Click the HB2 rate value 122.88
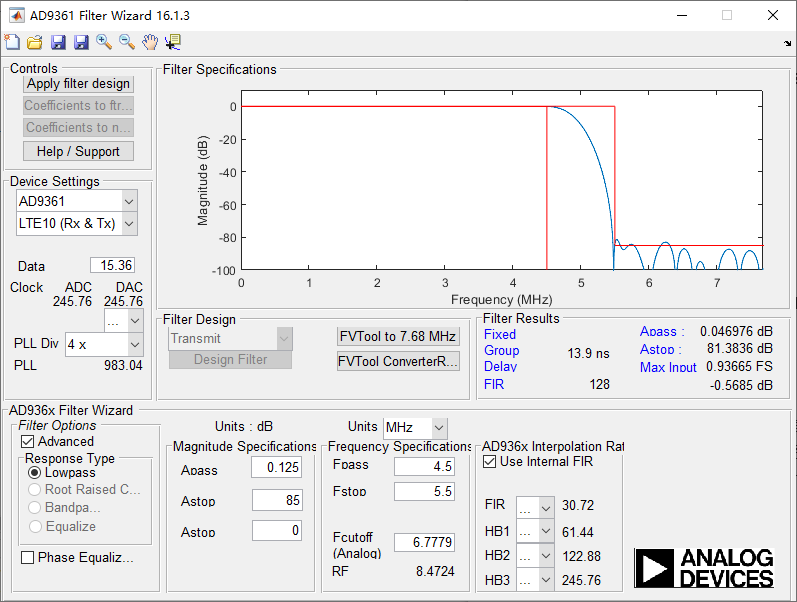The height and width of the screenshot is (602, 797). click(581, 556)
